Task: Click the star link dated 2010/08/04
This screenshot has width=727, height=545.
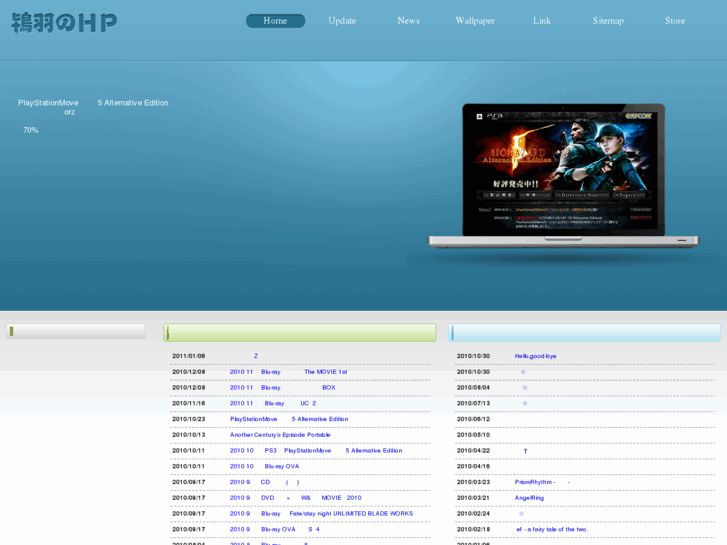Action: [525, 387]
